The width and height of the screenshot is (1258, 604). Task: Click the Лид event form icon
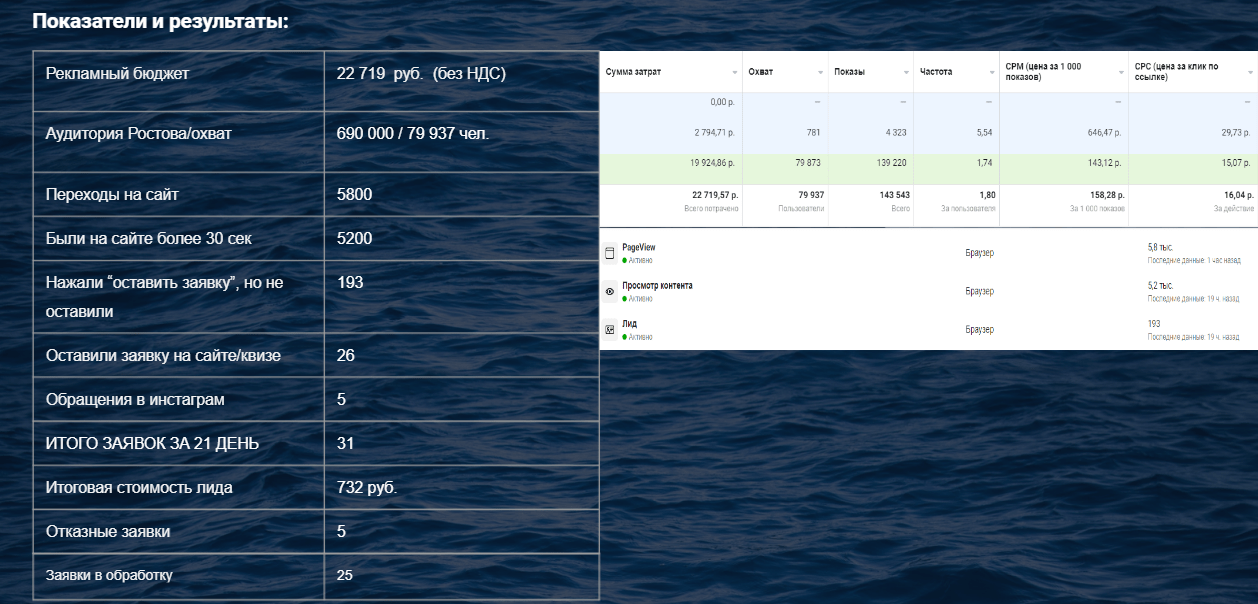point(610,329)
